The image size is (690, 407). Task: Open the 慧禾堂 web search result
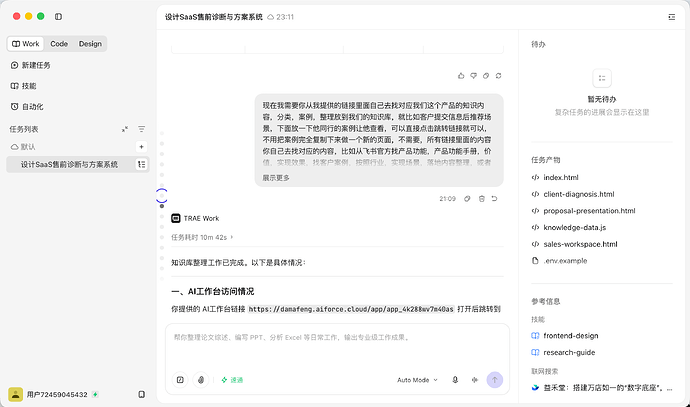602,388
